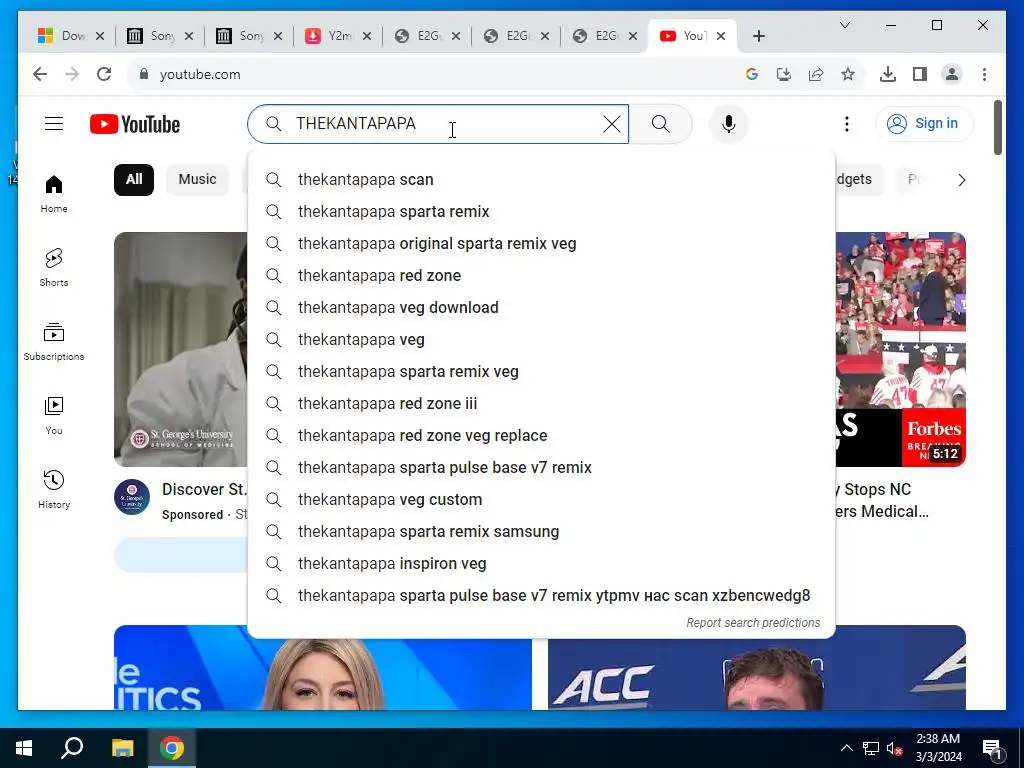Open Chrome three-dot menu
The width and height of the screenshot is (1024, 768).
(984, 74)
